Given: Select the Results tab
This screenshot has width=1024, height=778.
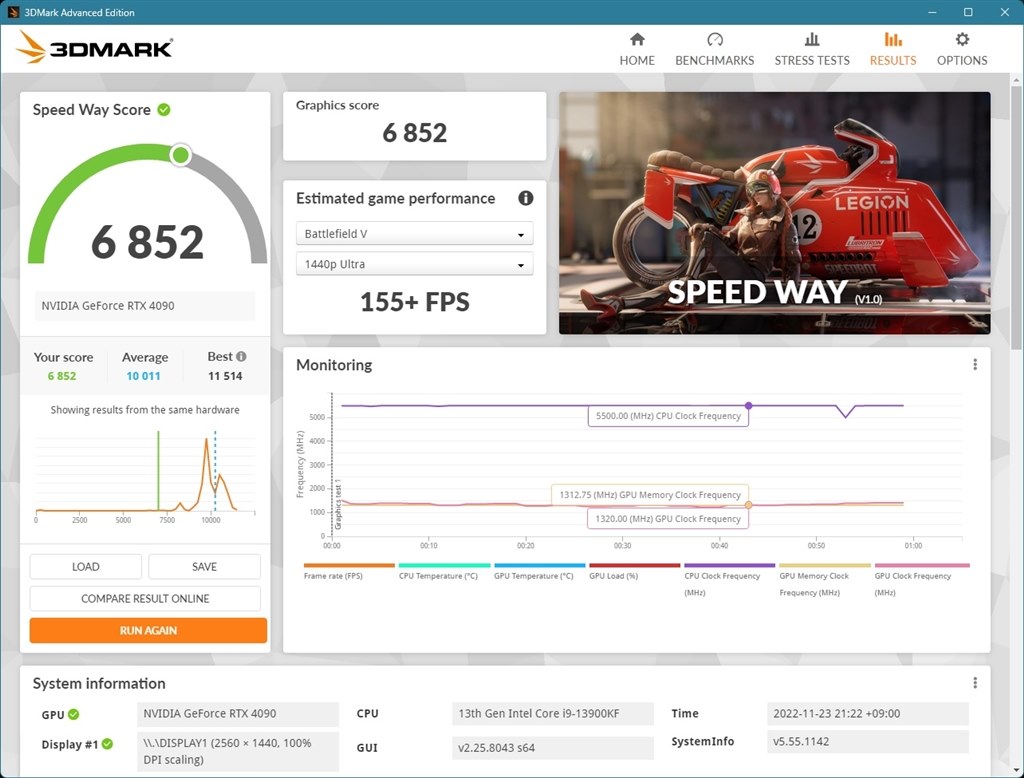Looking at the screenshot, I should [893, 50].
